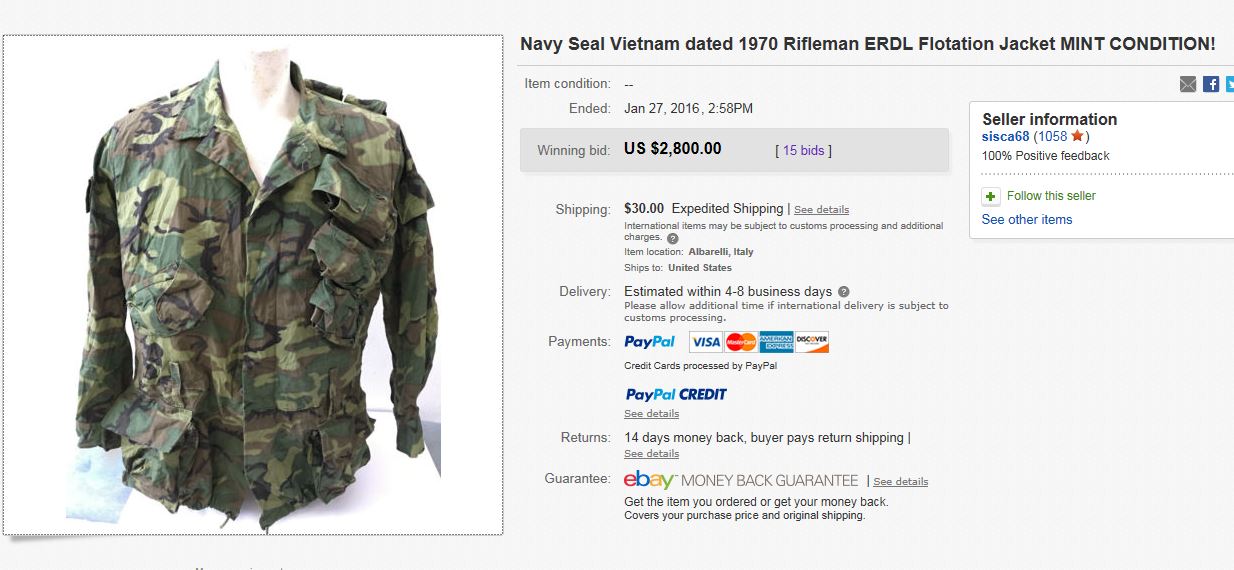
Task: Click the email share icon
Action: click(x=1188, y=84)
